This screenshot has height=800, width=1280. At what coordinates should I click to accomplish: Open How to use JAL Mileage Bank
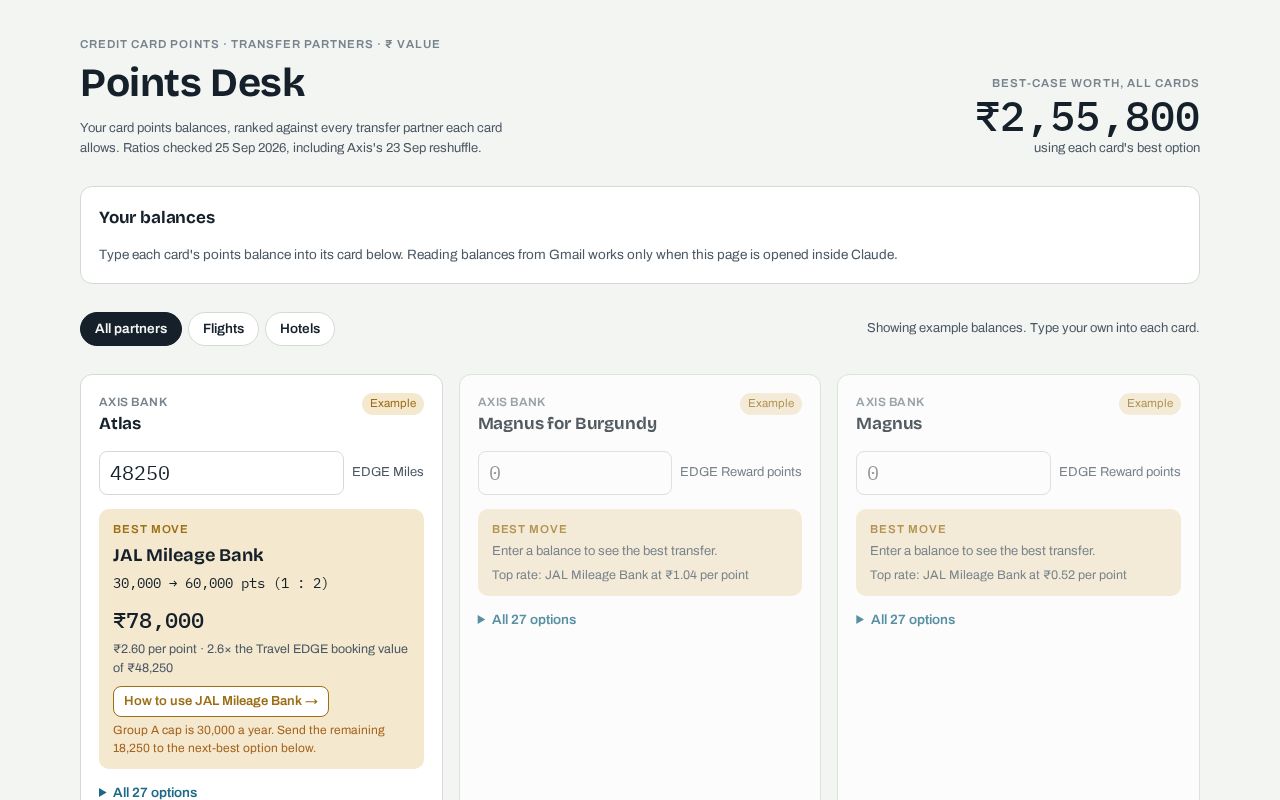(x=221, y=701)
